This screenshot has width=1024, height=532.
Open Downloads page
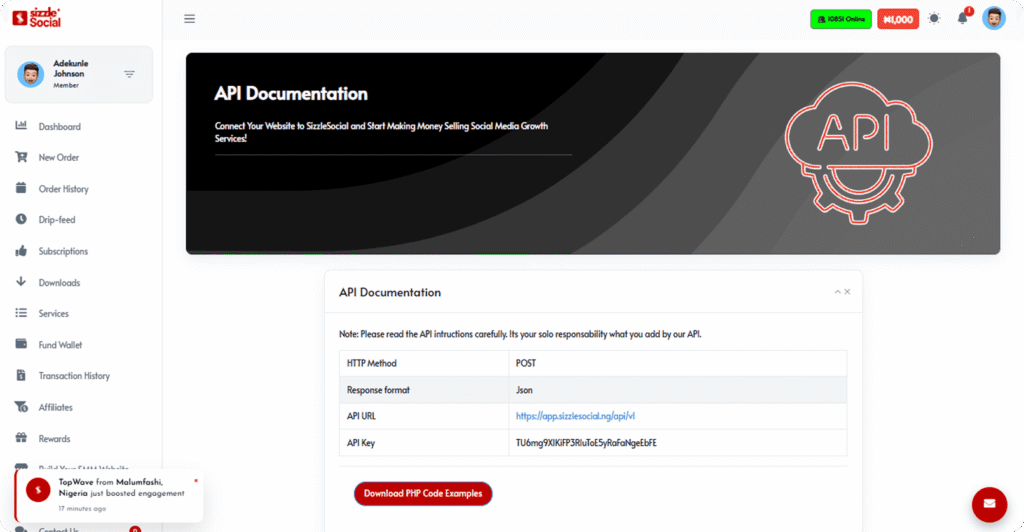[x=59, y=283]
